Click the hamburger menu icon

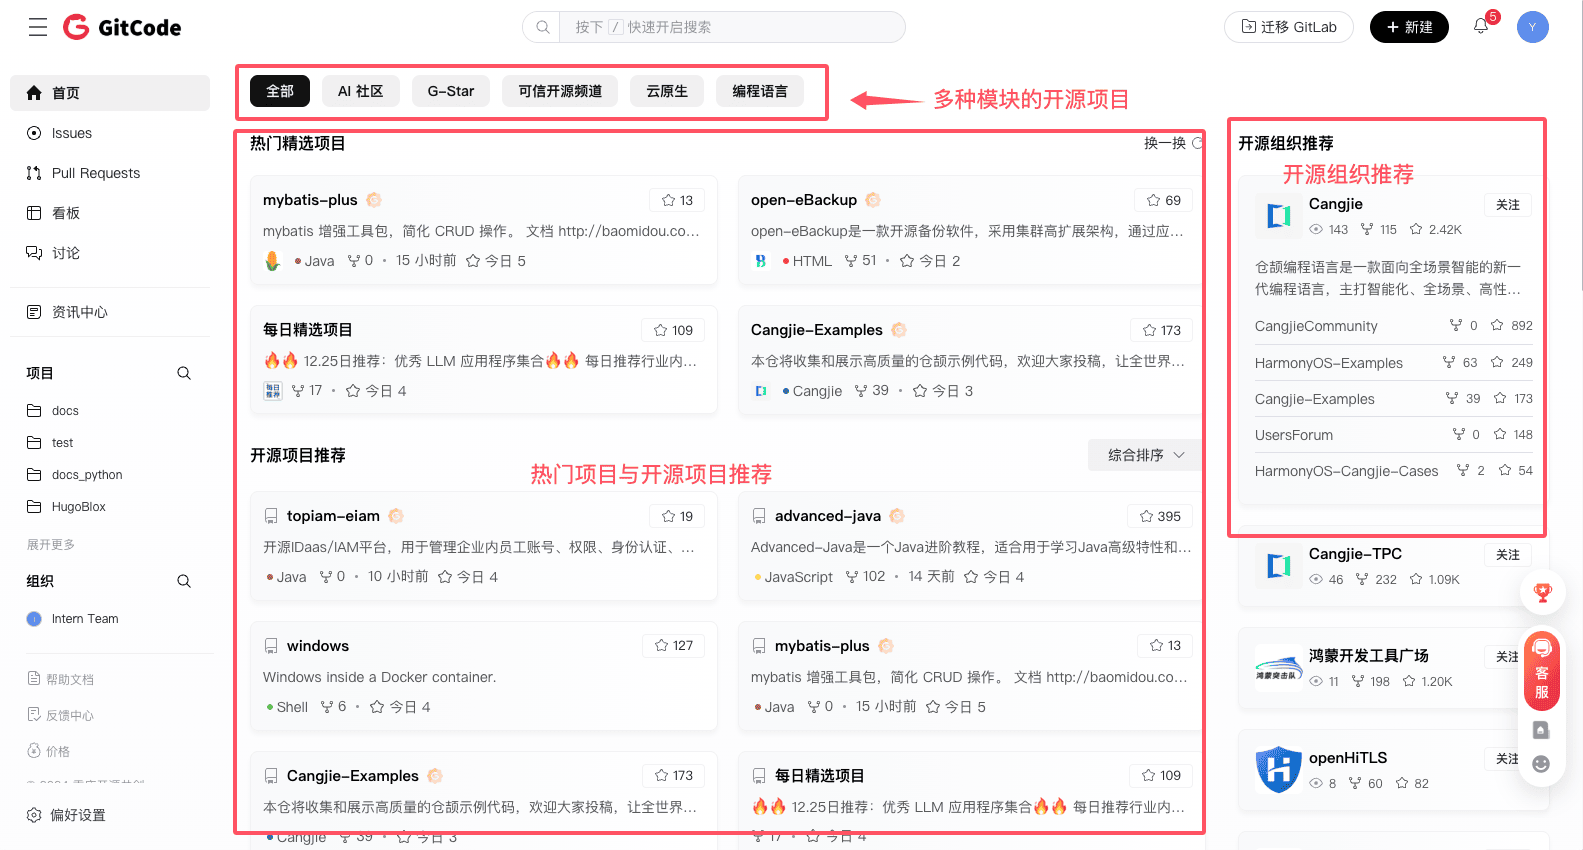click(38, 27)
